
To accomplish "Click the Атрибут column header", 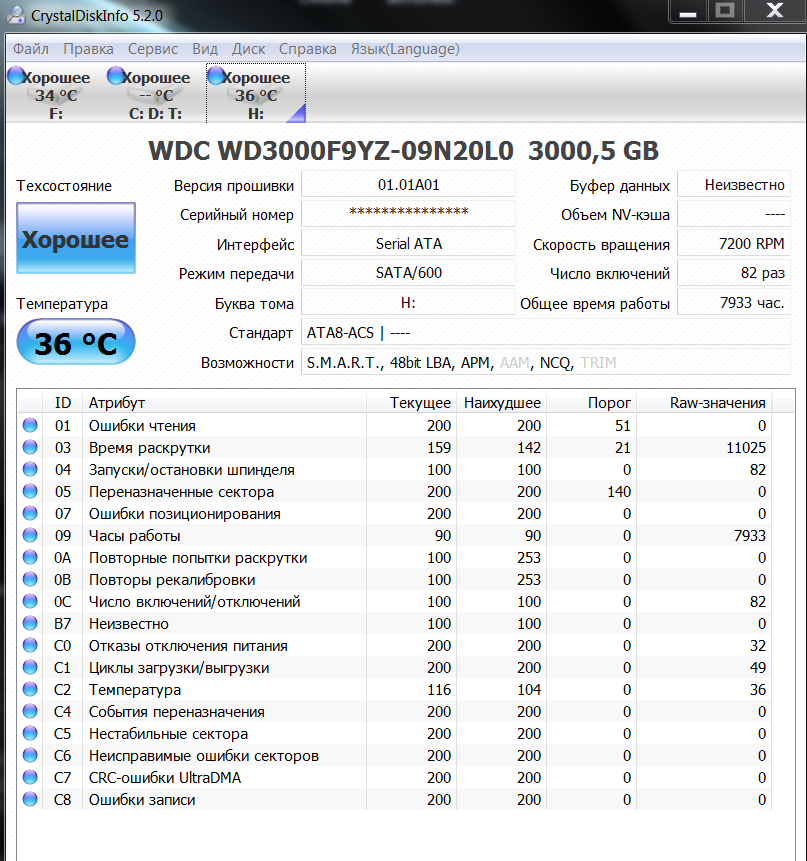I will click(224, 402).
